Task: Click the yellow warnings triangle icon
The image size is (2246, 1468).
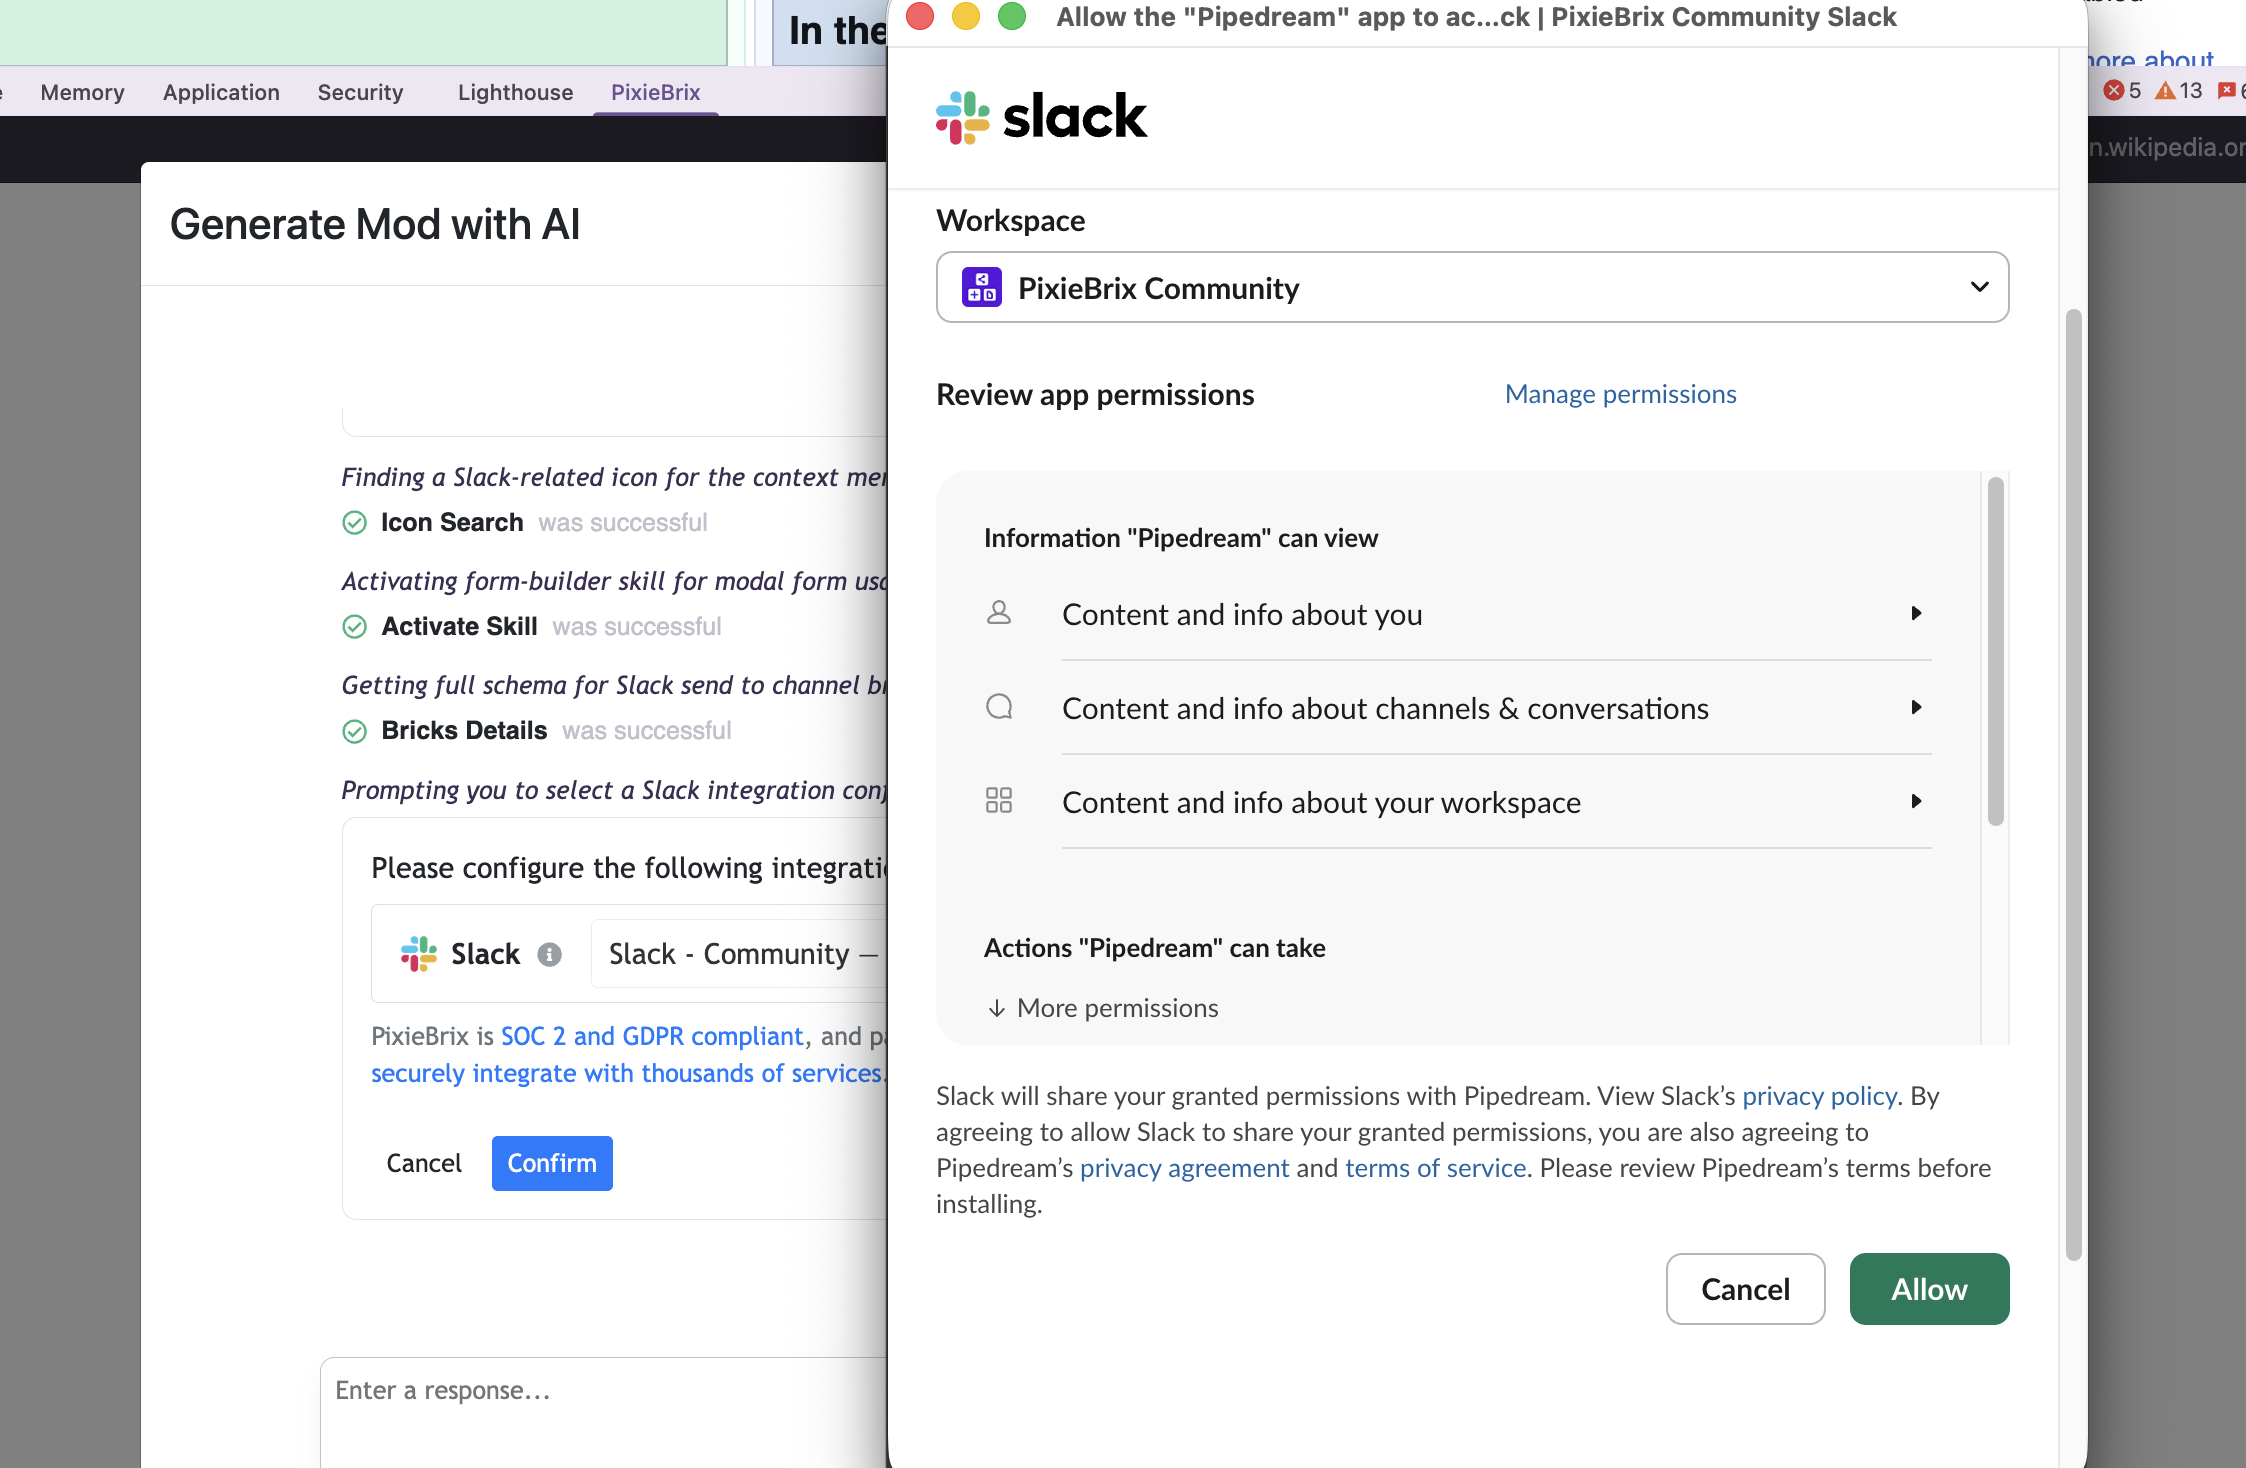Action: [2165, 91]
